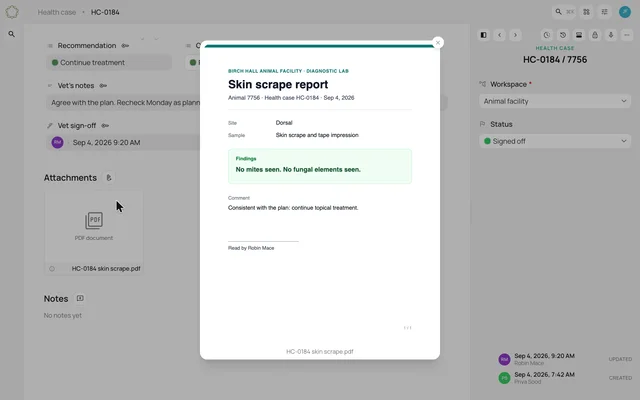Click the info icon left of HC-0184 skin scrape.pdf
Viewport: 640px width, 400px height.
tap(52, 269)
